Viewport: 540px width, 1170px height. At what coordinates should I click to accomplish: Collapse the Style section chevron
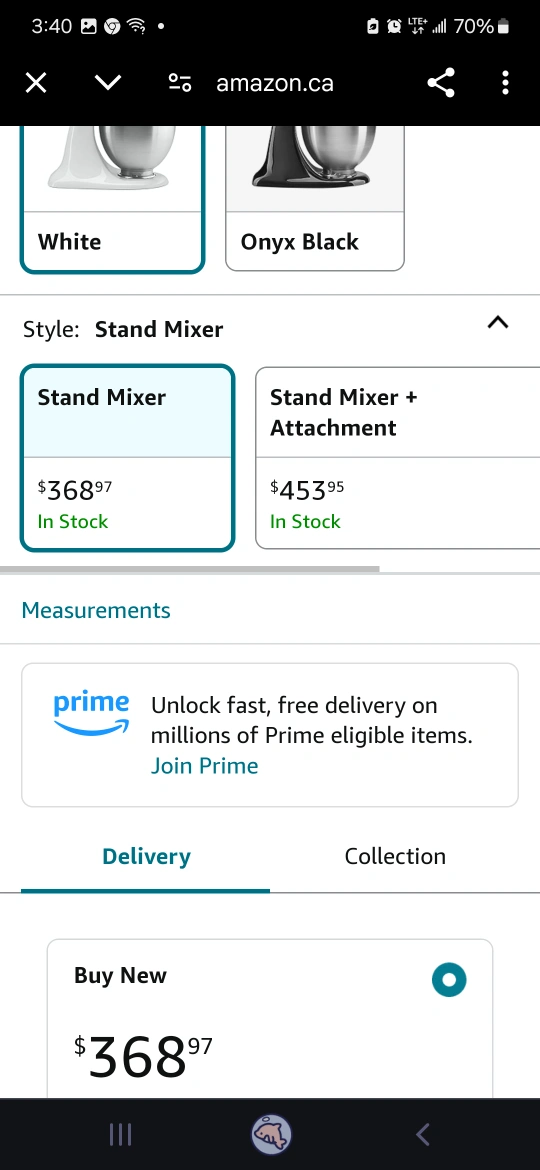point(497,322)
